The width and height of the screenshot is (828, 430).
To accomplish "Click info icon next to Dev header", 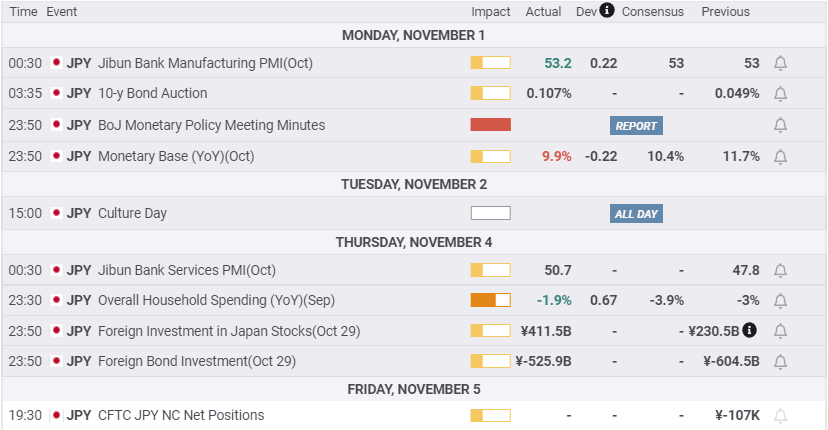I will [x=607, y=11].
